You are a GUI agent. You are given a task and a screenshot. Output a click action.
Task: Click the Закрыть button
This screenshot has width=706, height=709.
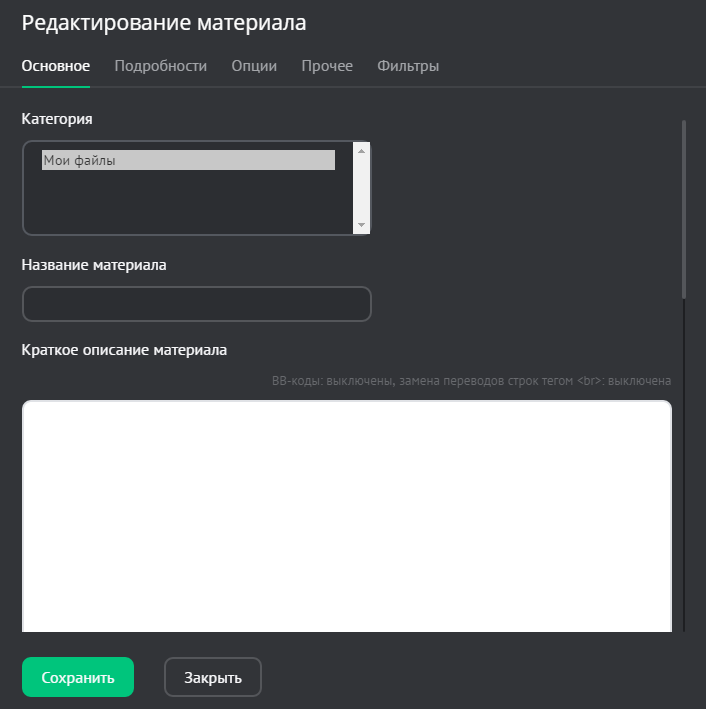(x=213, y=677)
